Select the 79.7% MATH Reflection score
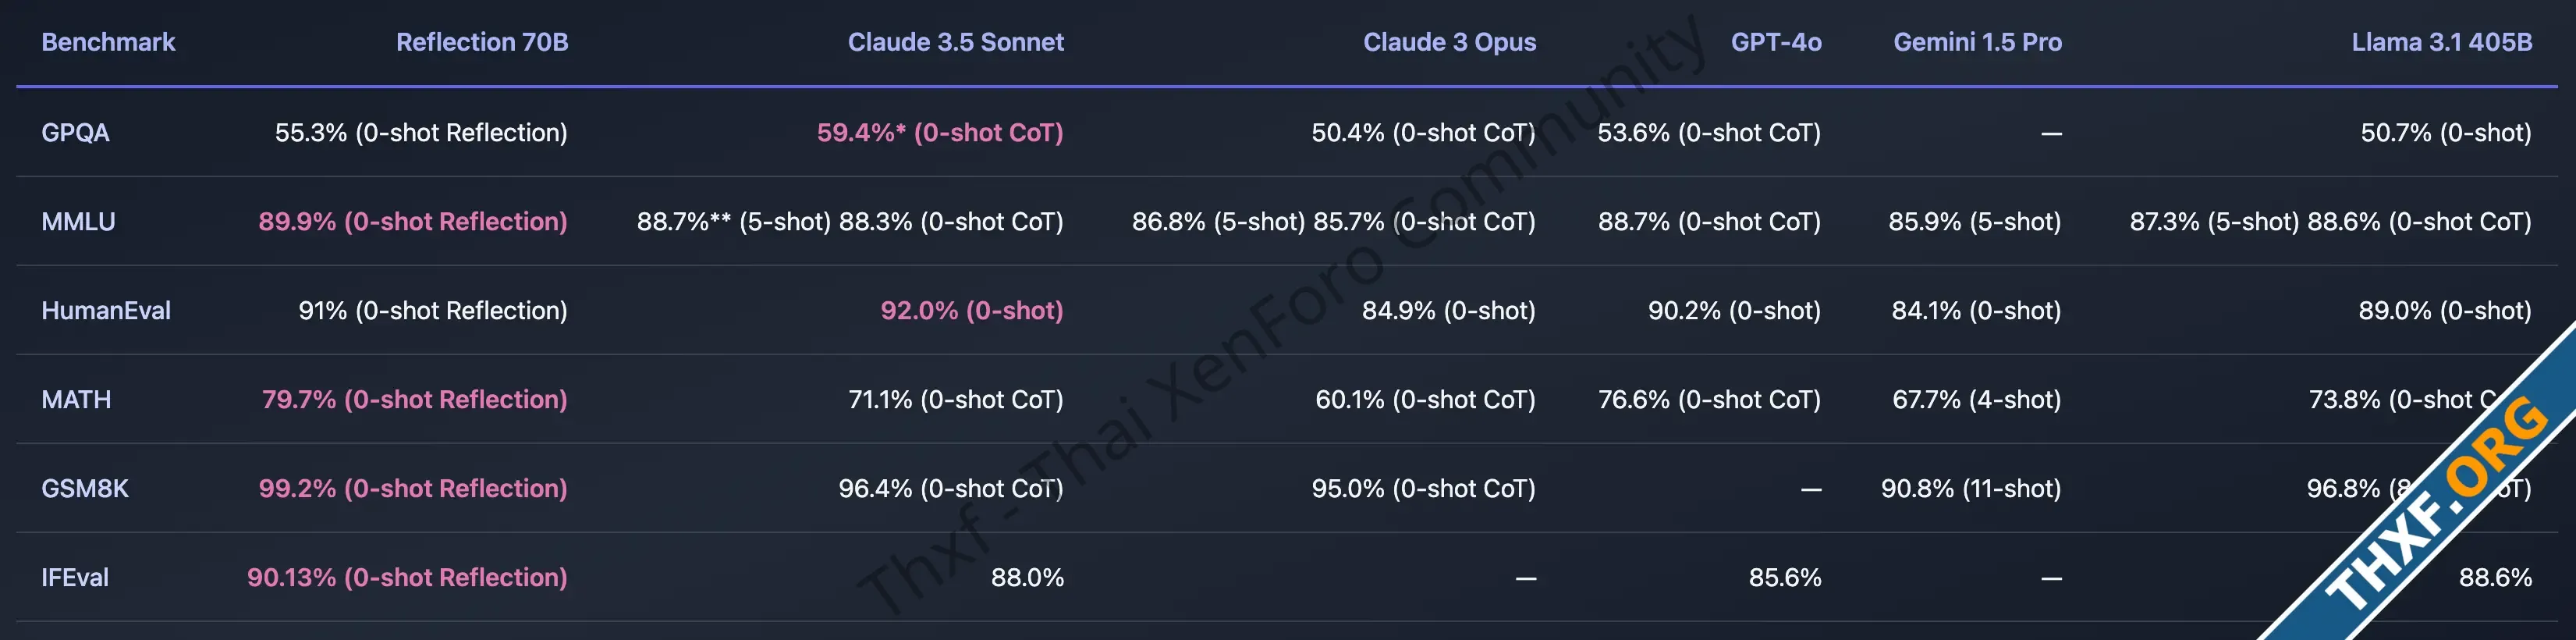Screen dimensions: 2576x640 [x=415, y=399]
